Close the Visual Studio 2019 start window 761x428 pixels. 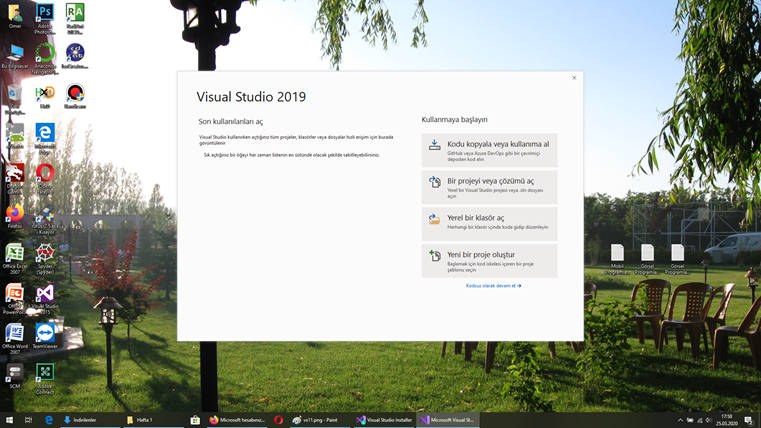click(x=574, y=78)
